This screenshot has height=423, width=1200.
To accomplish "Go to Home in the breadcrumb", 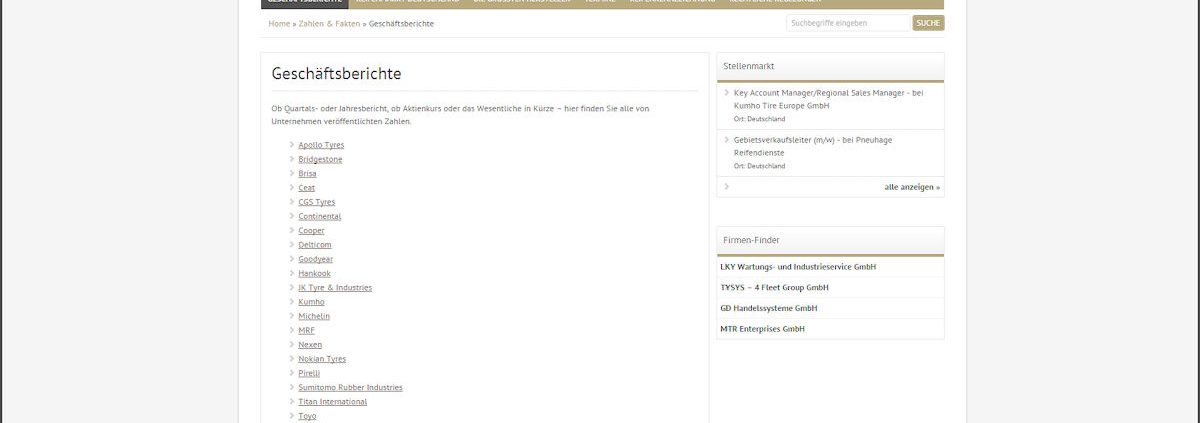I will (x=279, y=23).
